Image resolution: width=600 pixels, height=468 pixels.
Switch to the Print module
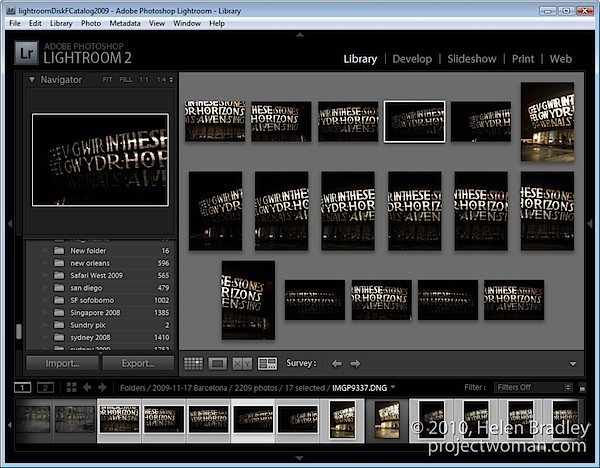pyautogui.click(x=523, y=59)
